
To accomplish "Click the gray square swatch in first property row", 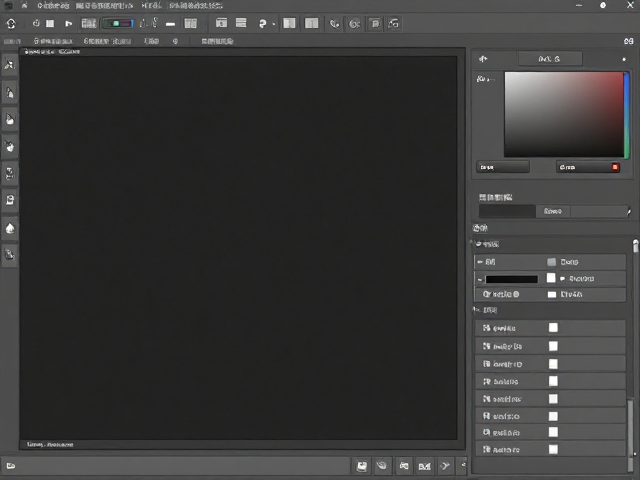I will (x=551, y=262).
